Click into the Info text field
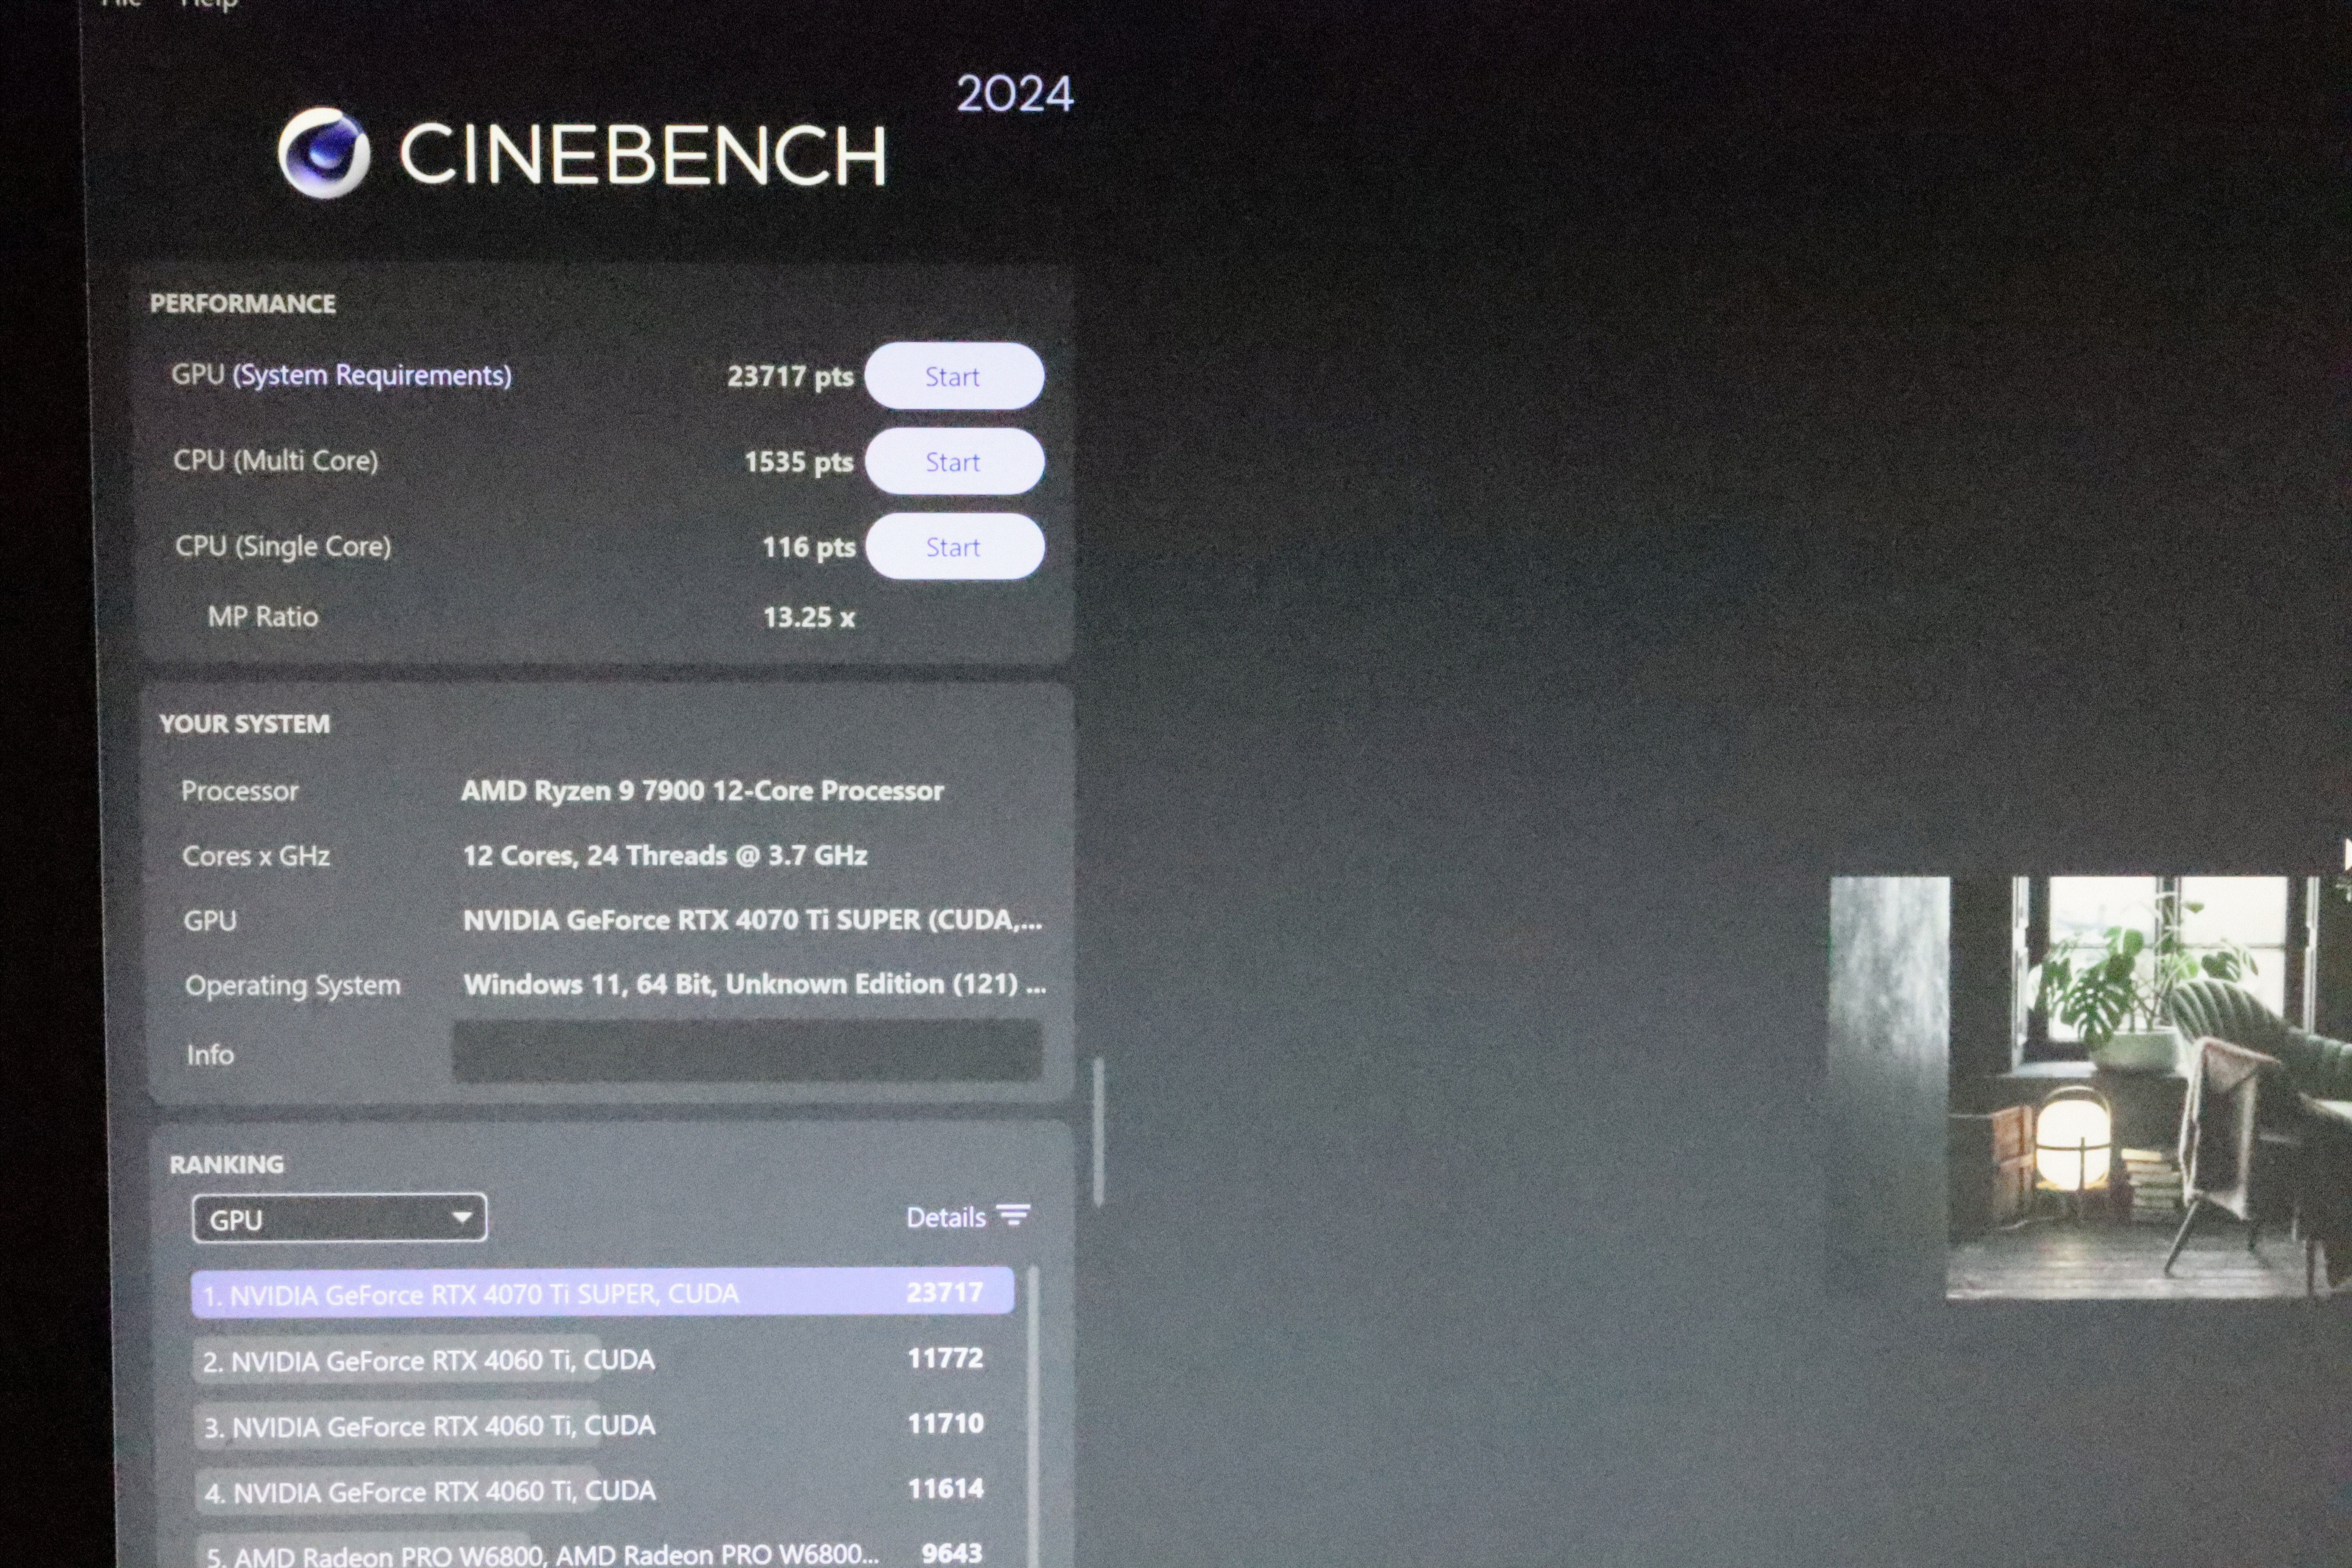 pyautogui.click(x=747, y=1051)
